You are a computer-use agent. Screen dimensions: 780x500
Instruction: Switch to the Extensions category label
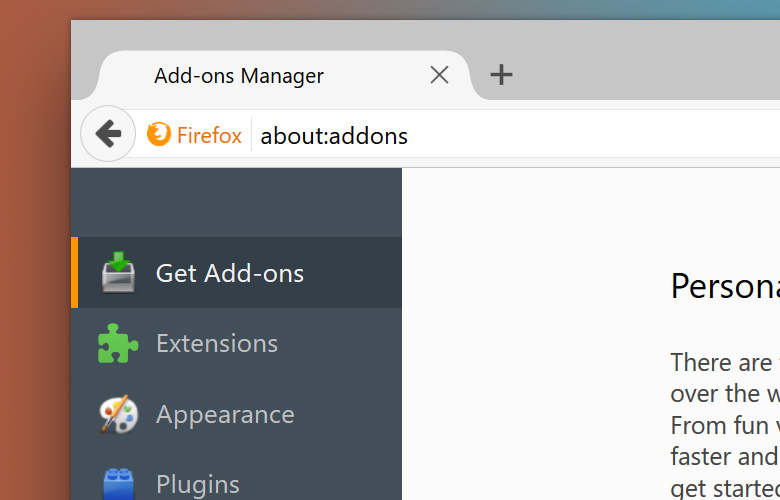[x=217, y=343]
